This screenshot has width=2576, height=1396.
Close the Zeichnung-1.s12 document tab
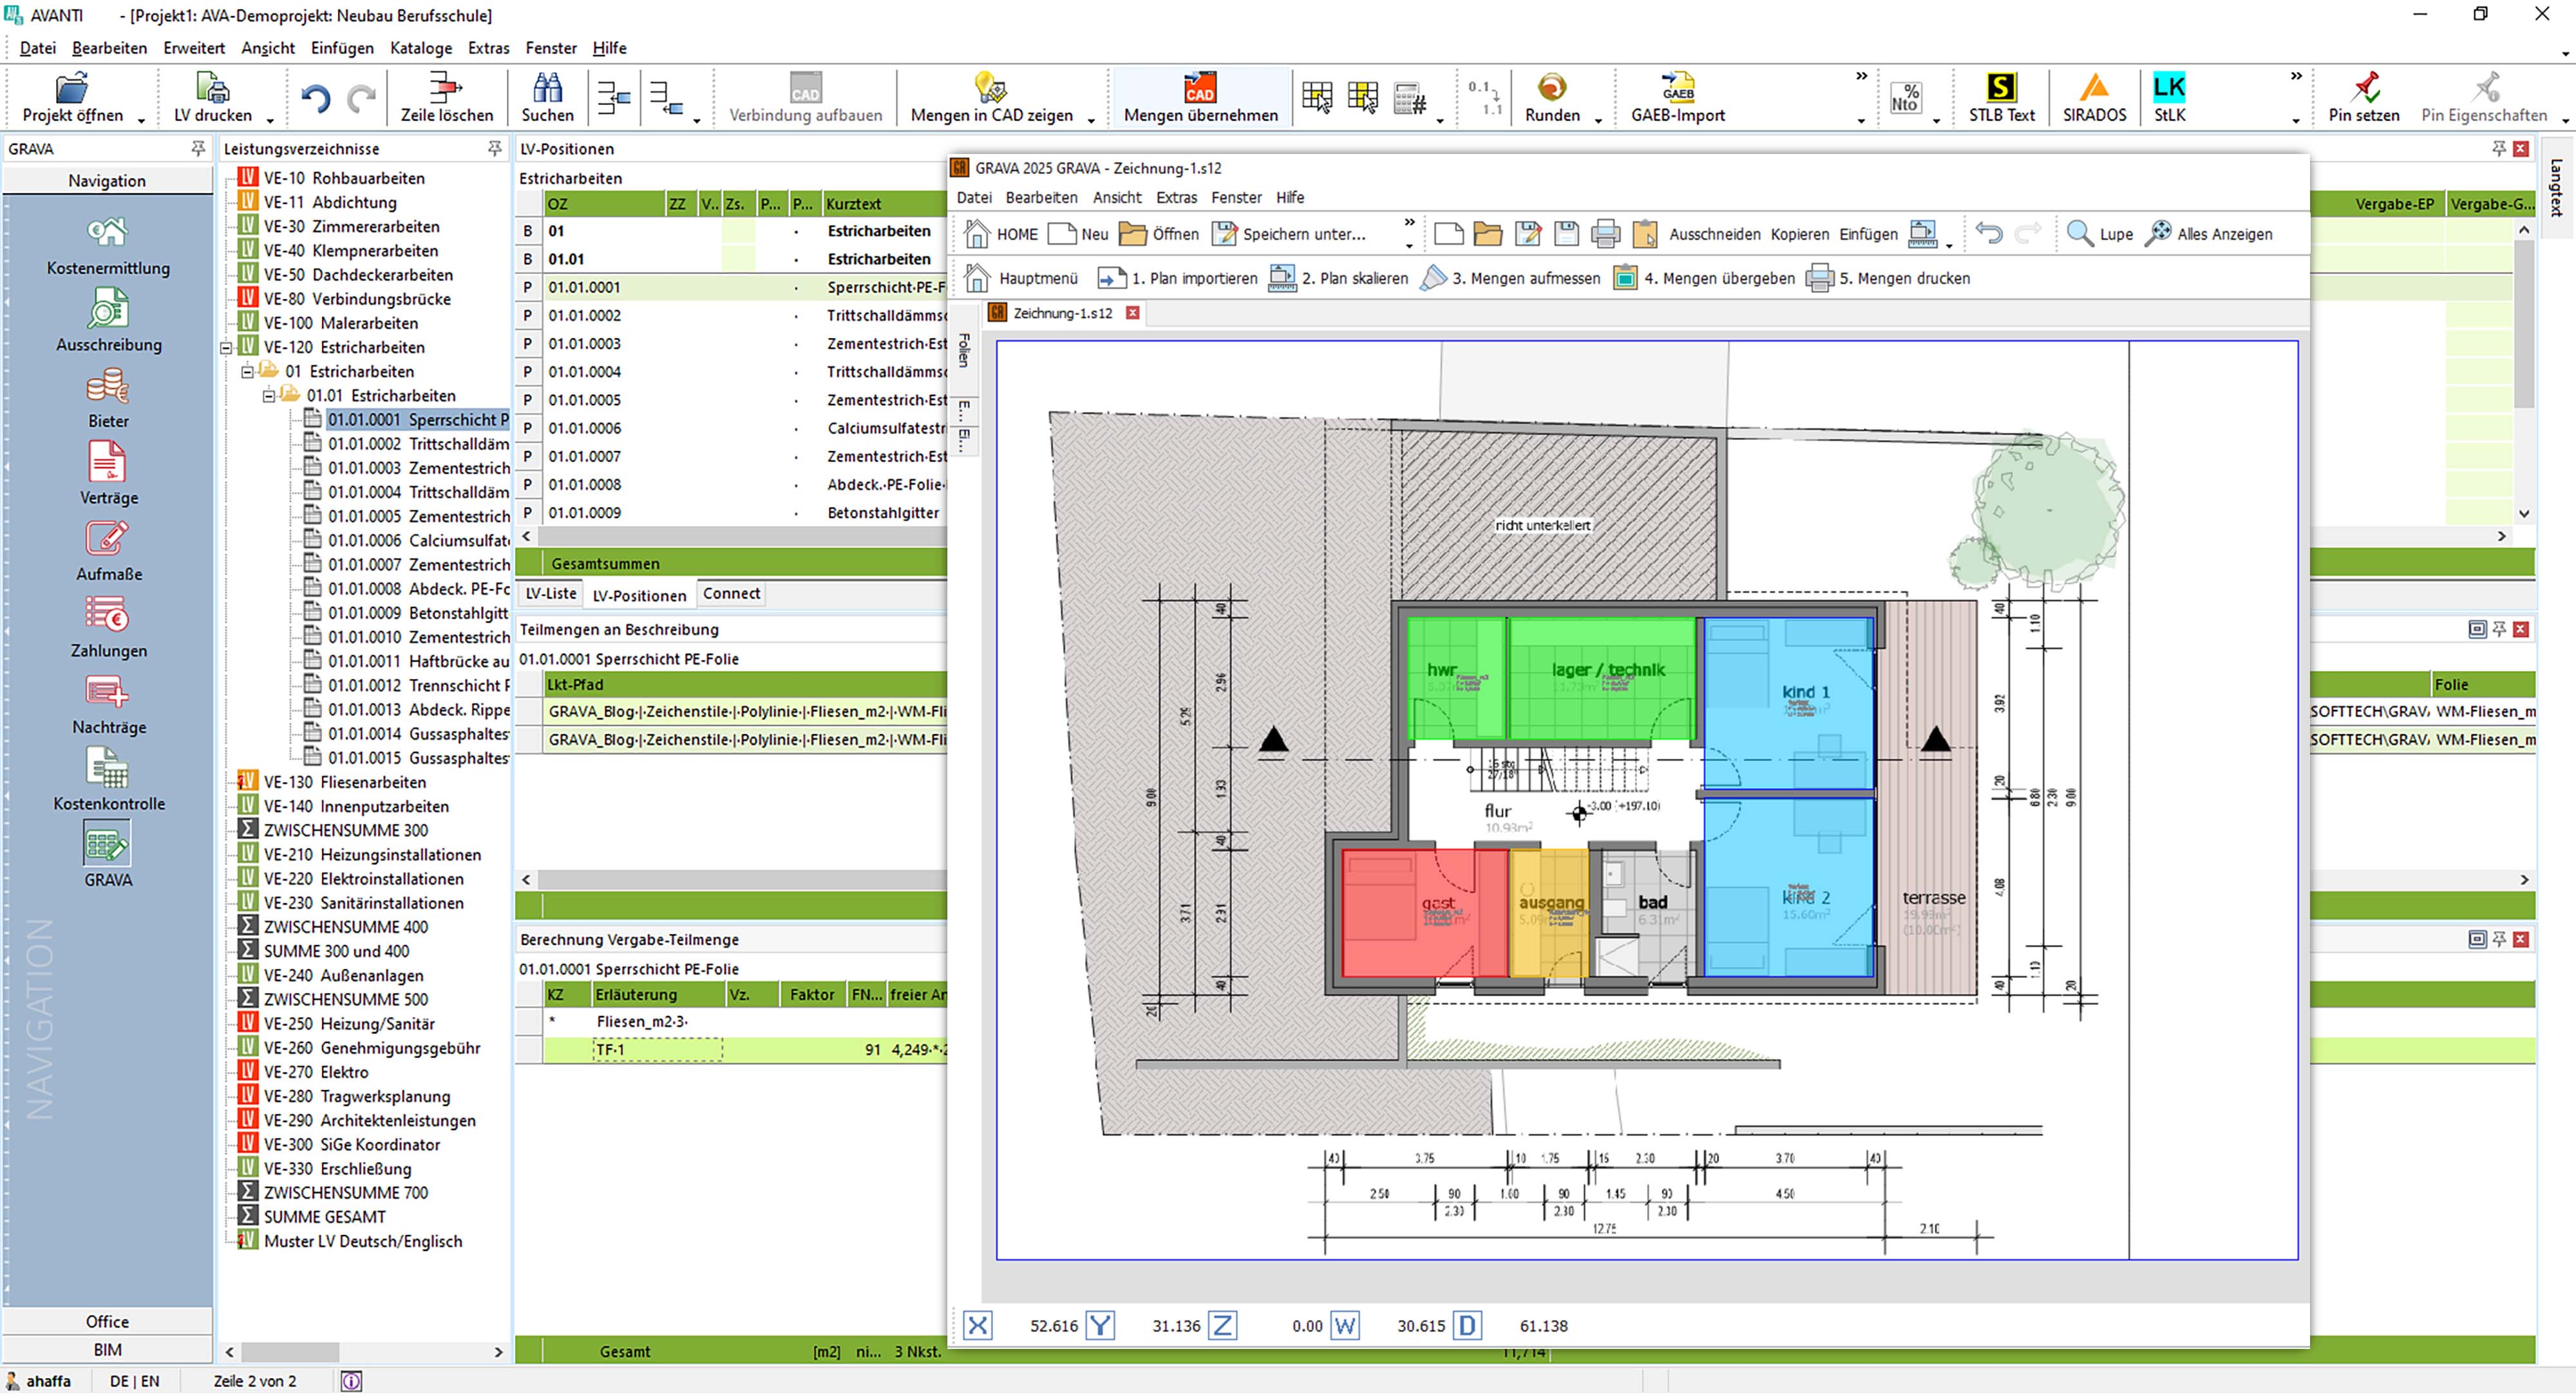click(x=1132, y=313)
